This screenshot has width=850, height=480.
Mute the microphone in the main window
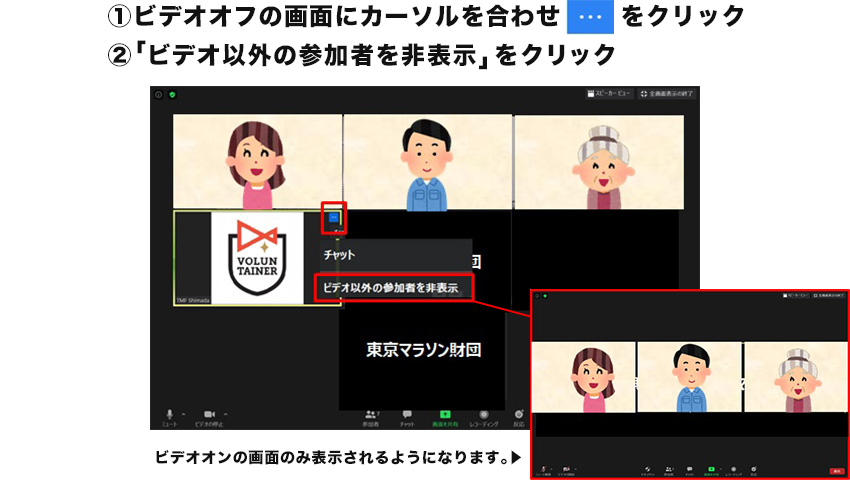(170, 415)
